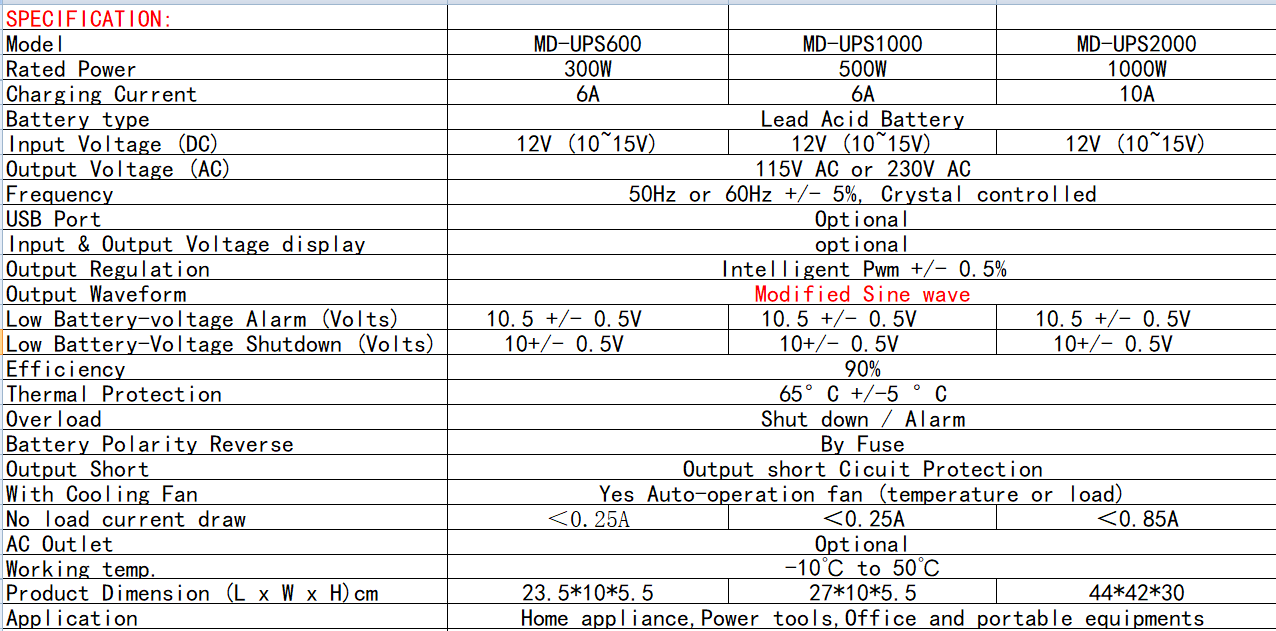The height and width of the screenshot is (631, 1276).
Task: Select the Shut down / Alarm cell
Action: (862, 419)
